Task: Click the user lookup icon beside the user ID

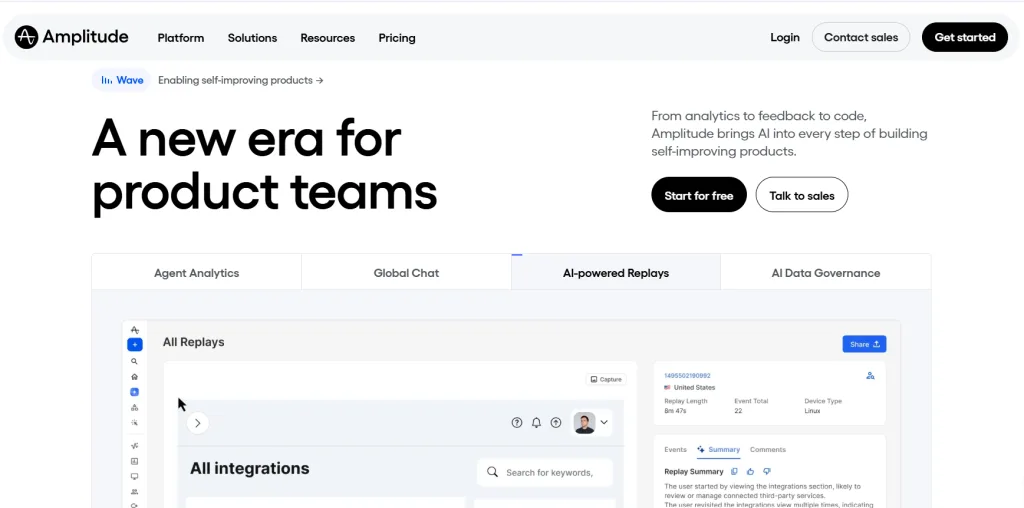Action: 870,375
